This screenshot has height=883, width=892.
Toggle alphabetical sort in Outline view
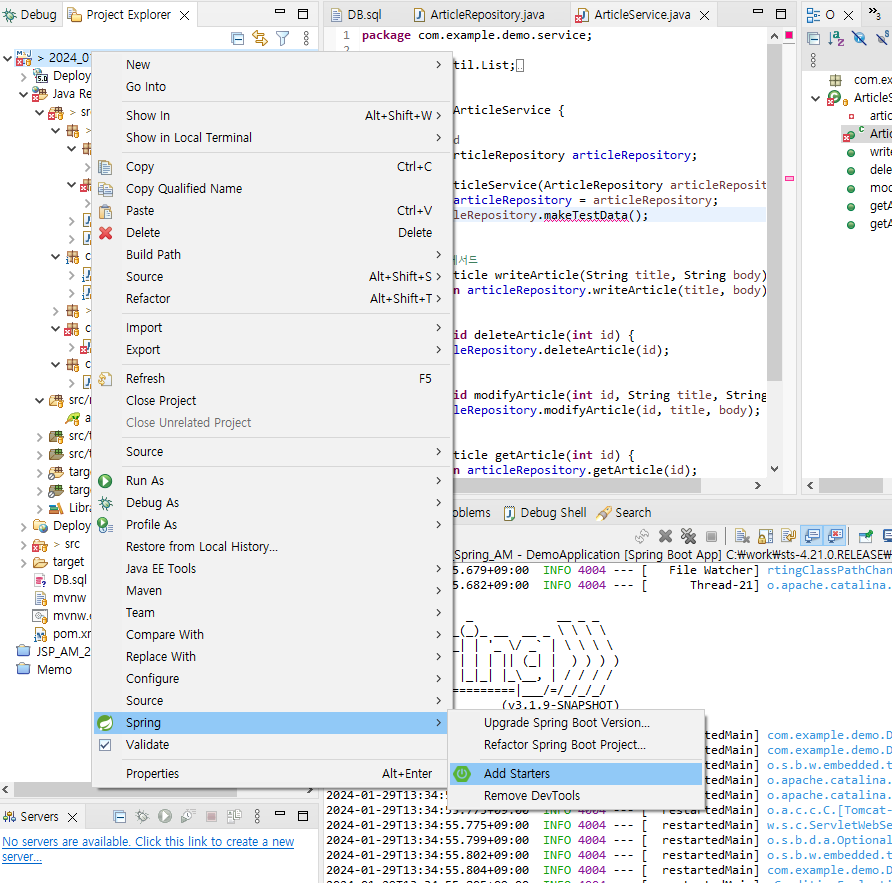(836, 39)
